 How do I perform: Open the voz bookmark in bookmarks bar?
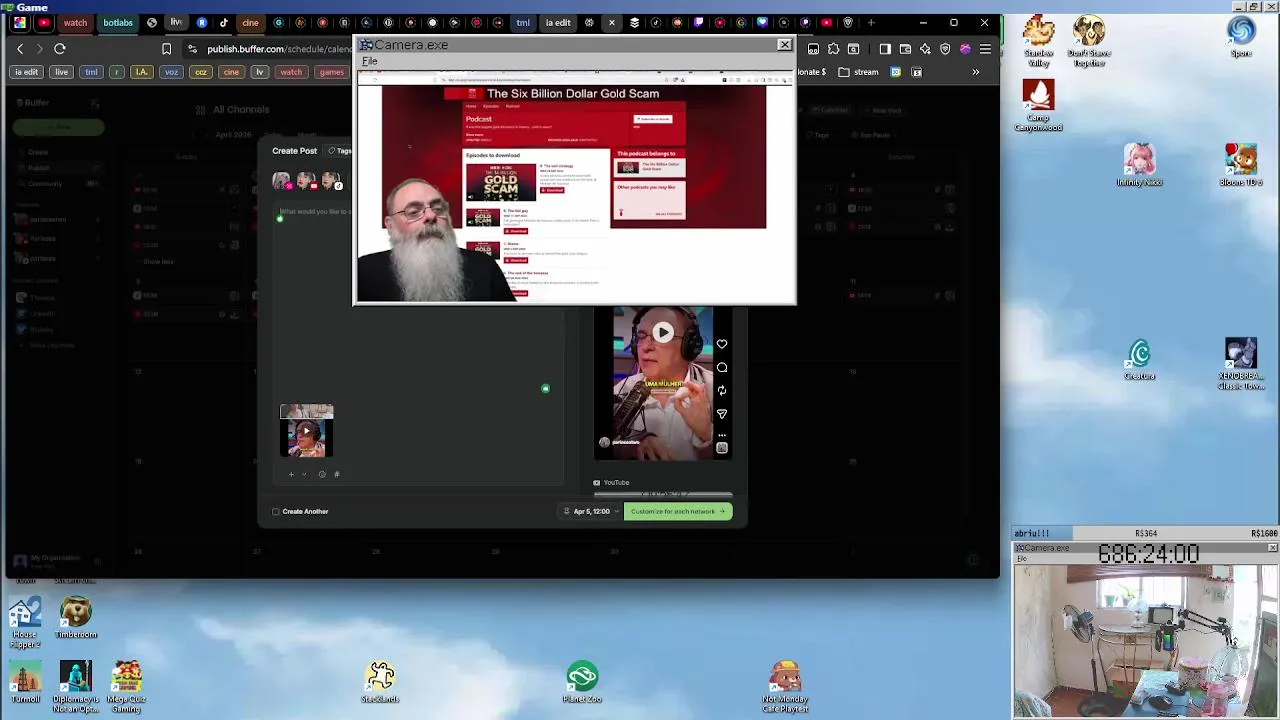click(171, 72)
